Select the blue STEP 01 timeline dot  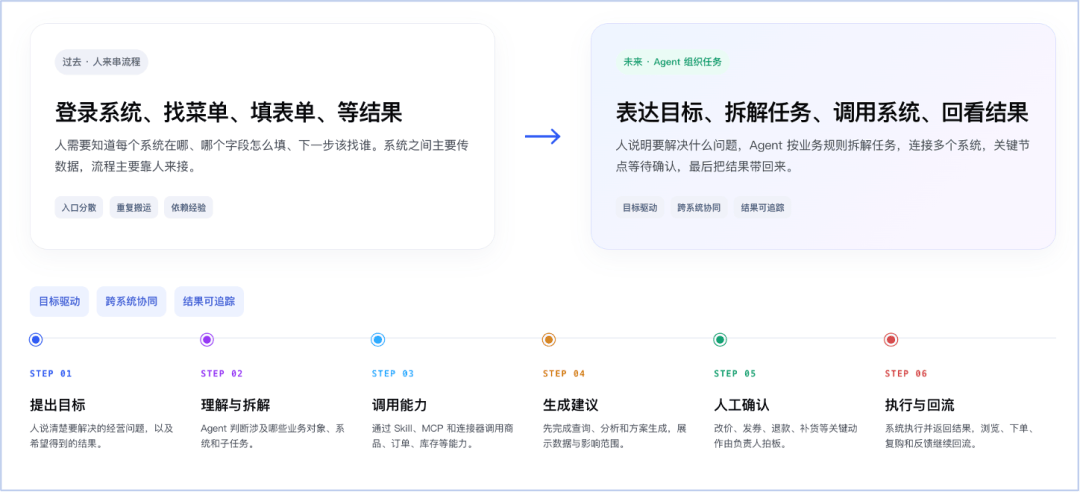point(37,339)
